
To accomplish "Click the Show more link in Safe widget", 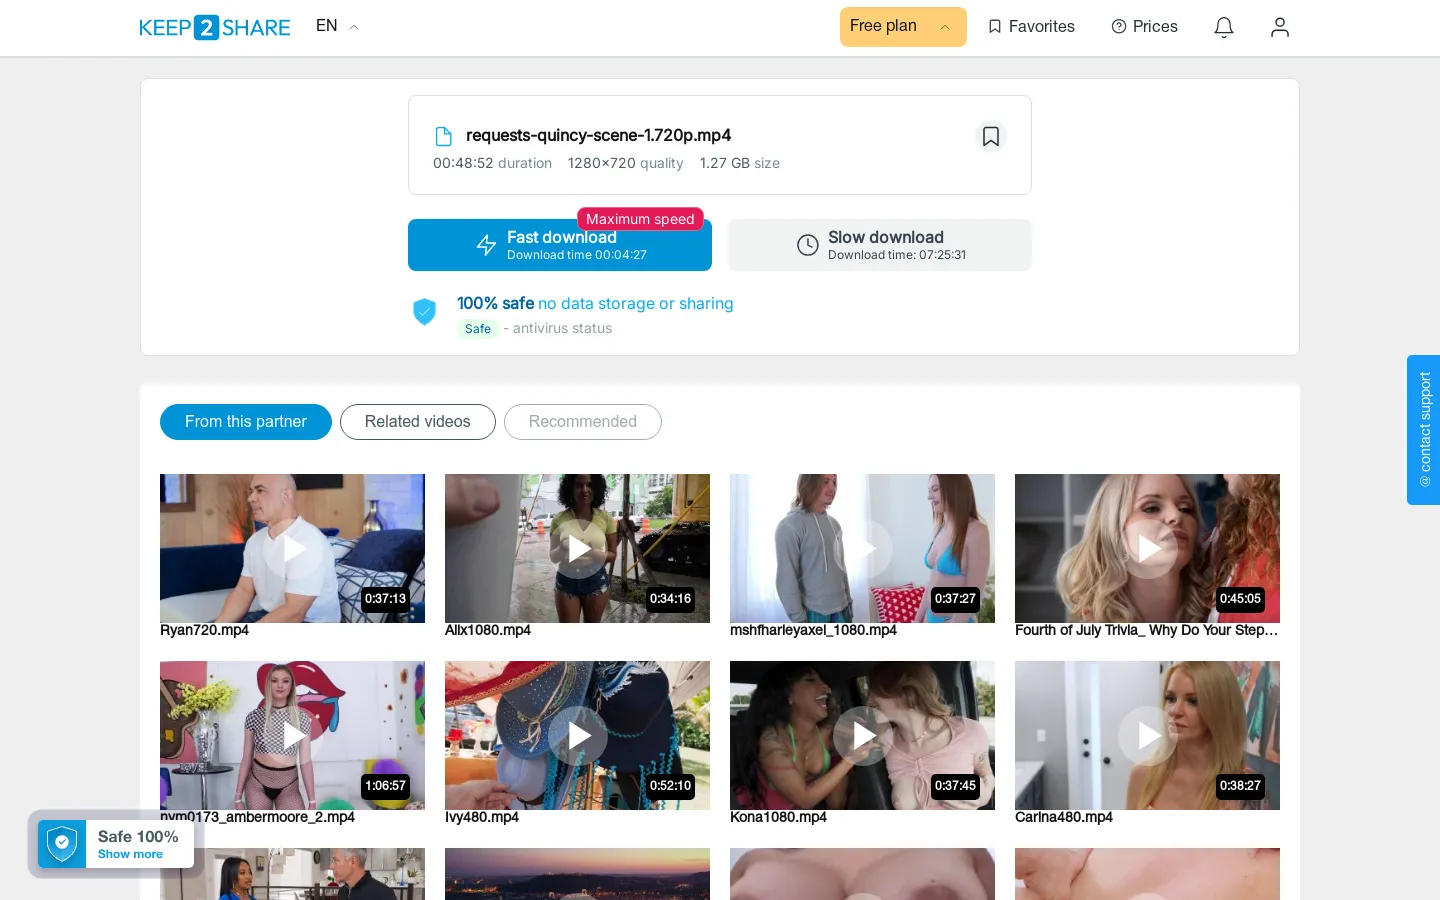I will pyautogui.click(x=130, y=854).
